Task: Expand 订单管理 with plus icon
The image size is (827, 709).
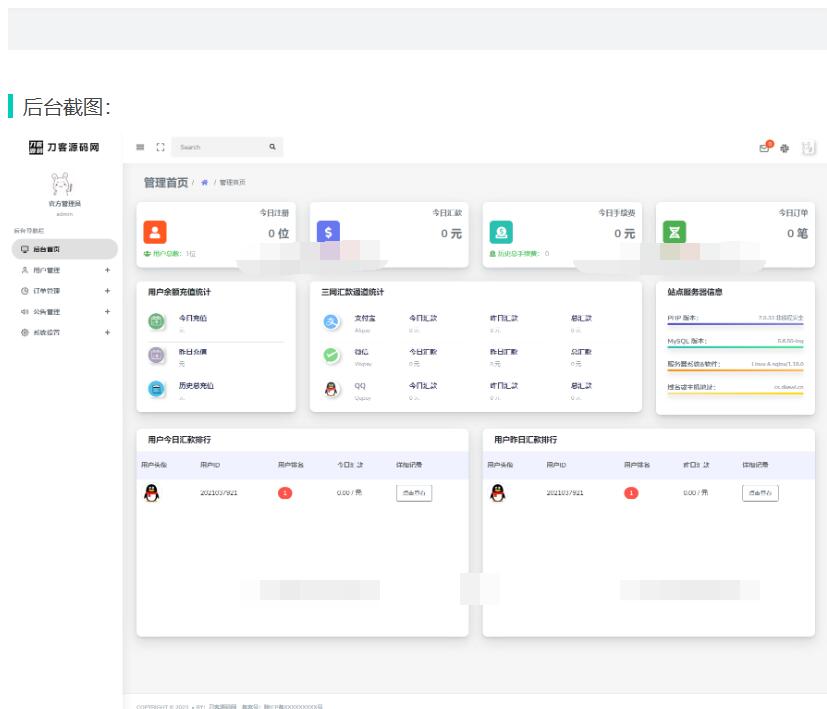Action: tap(107, 291)
